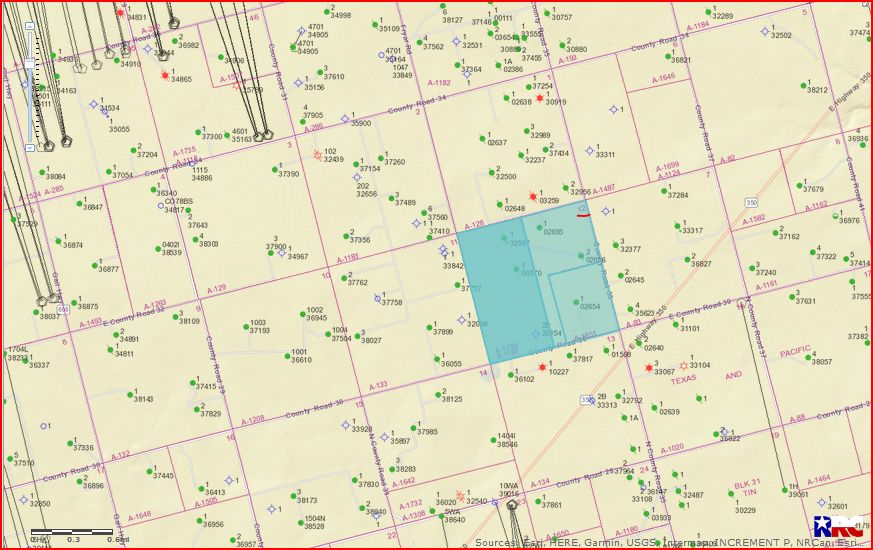Select diamond location symbol 32531
This screenshot has height=550, width=873.
click(456, 41)
